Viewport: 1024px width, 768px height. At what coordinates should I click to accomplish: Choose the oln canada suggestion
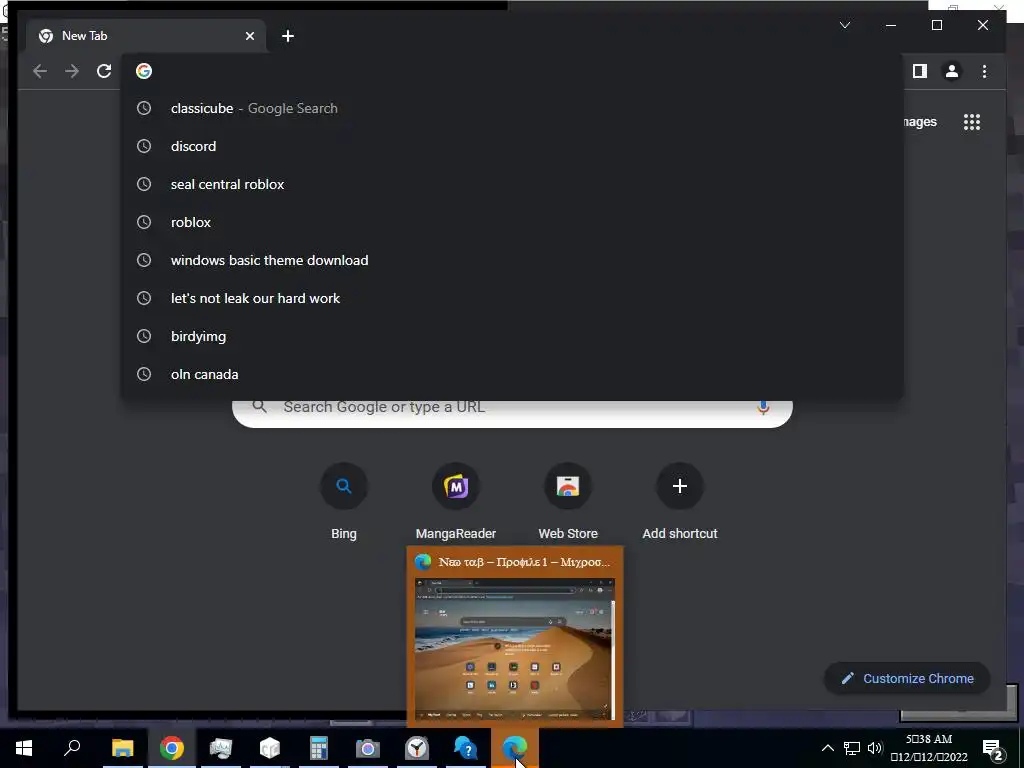(512, 374)
